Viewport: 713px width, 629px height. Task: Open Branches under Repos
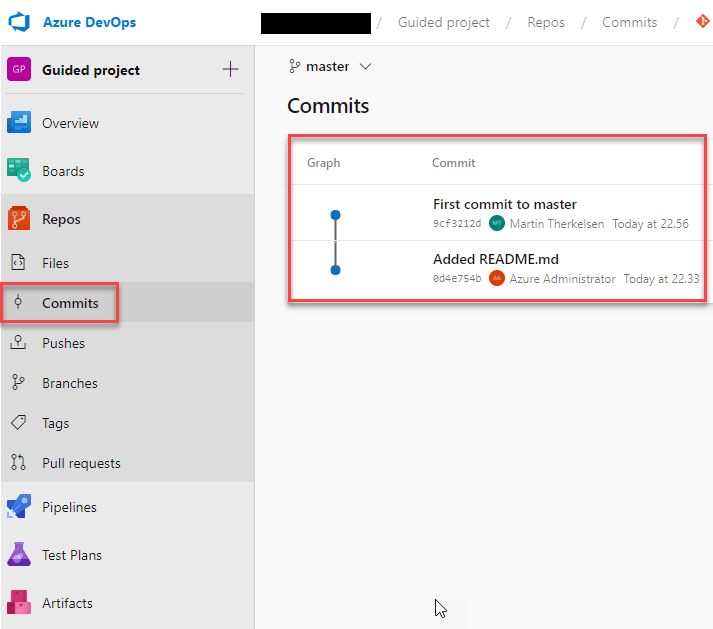pos(70,383)
